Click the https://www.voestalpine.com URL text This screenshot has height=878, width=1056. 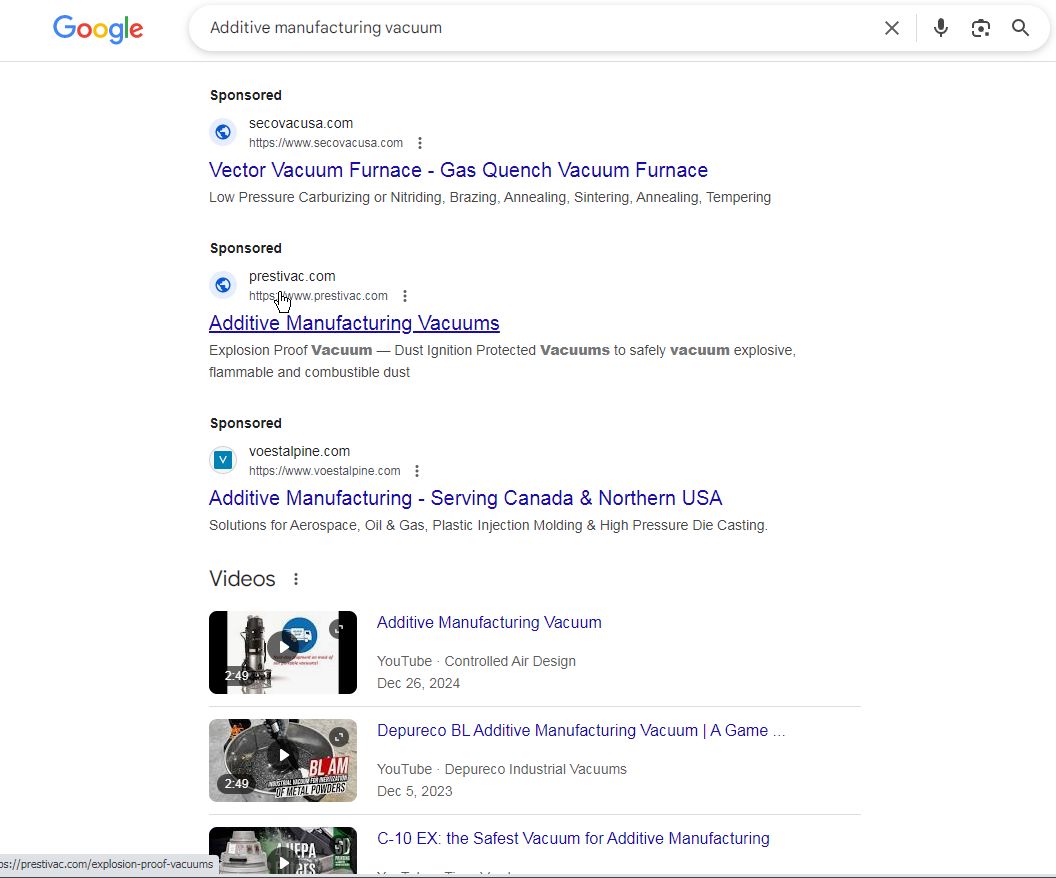tap(325, 471)
